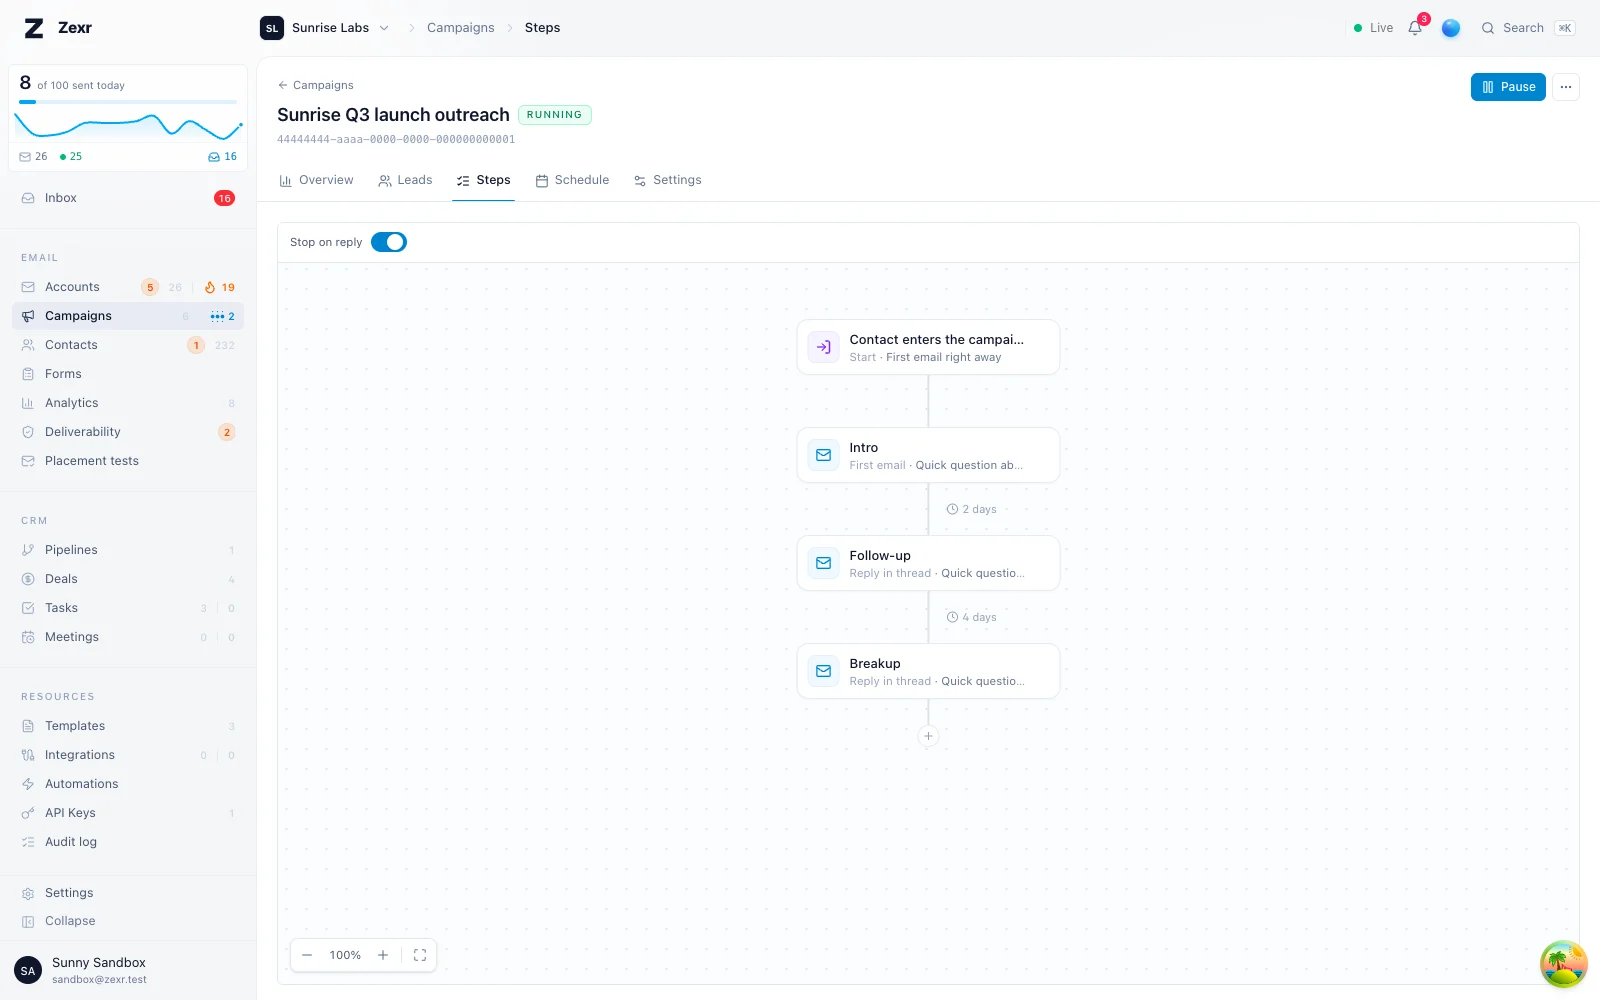Open Deliverability in sidebar
The width and height of the screenshot is (1600, 1000).
click(128, 432)
